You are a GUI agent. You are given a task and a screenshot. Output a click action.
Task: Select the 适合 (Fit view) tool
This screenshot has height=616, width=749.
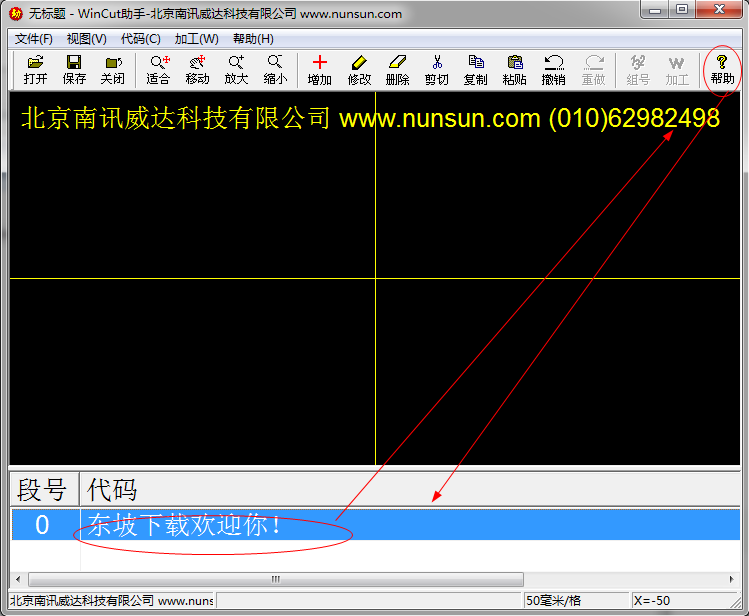[158, 70]
